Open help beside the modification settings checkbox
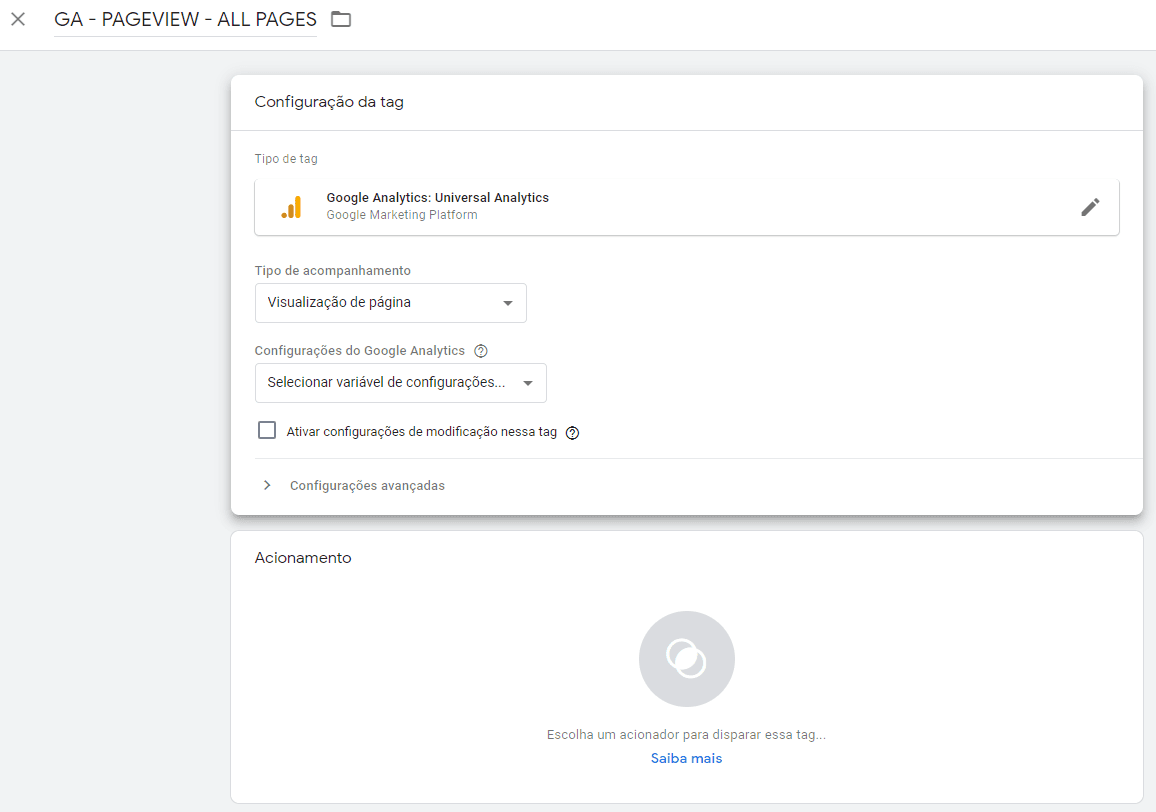Viewport: 1156px width, 812px height. pos(571,432)
